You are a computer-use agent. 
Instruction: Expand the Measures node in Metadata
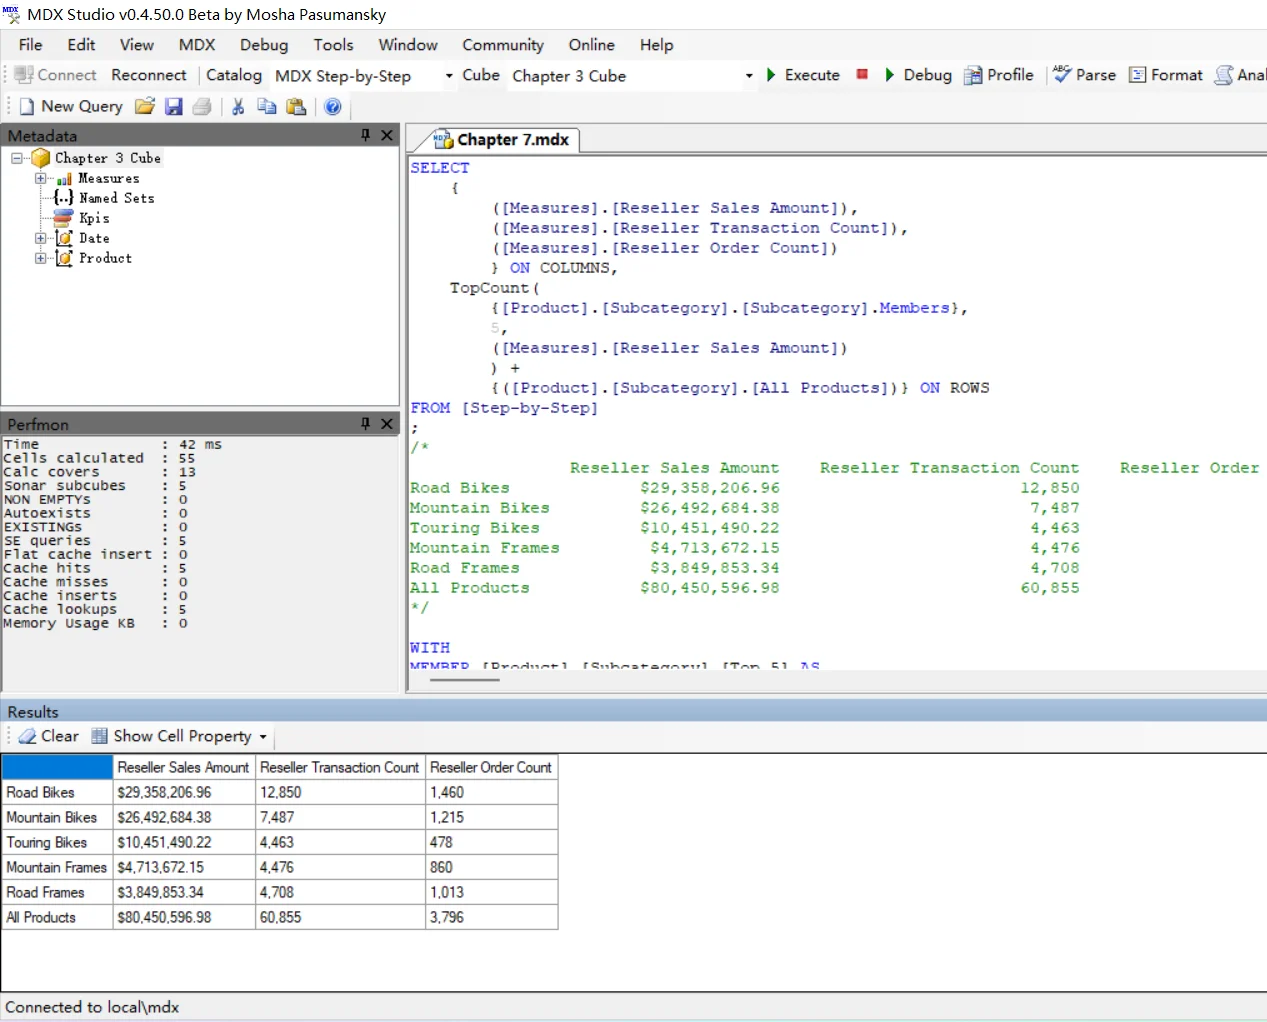click(x=41, y=178)
